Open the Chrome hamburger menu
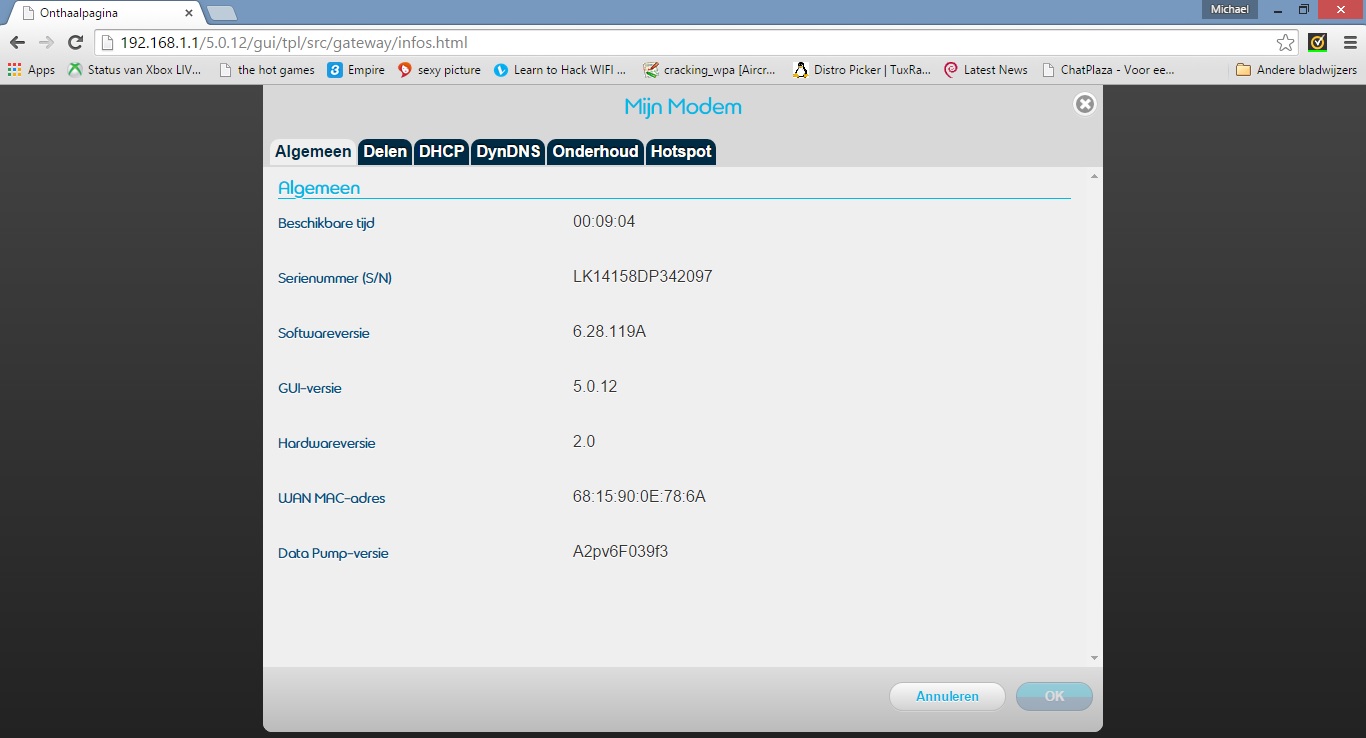Screen dimensions: 1366x738 pyautogui.click(x=1349, y=43)
